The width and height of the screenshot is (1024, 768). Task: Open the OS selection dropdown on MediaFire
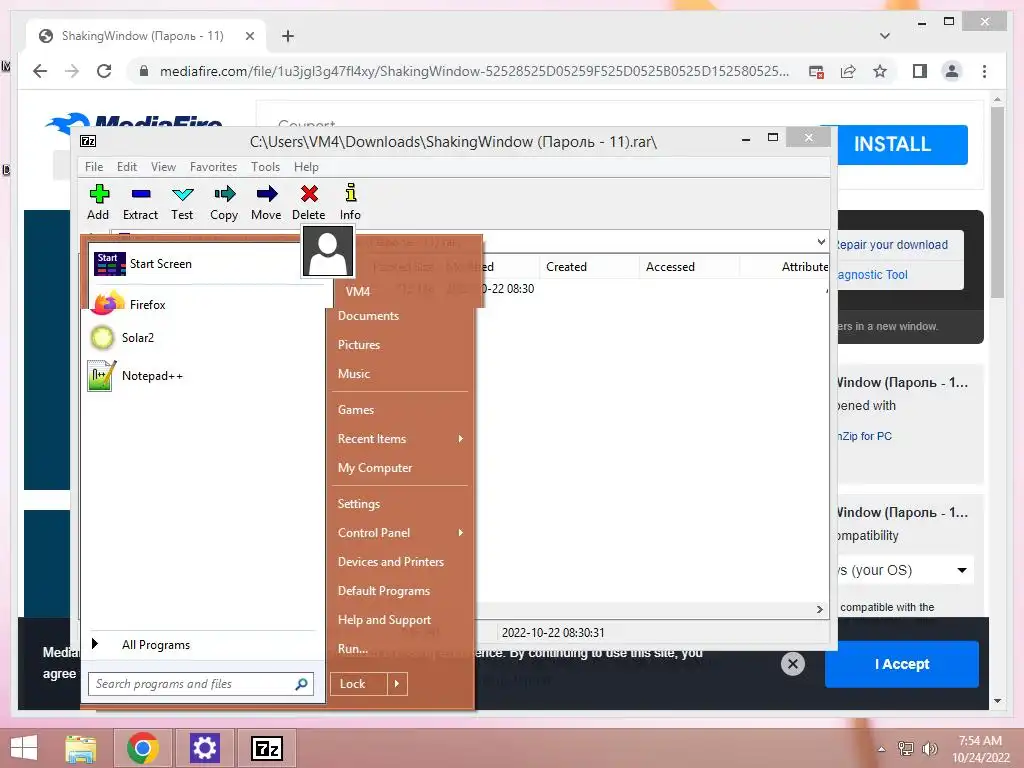point(904,570)
